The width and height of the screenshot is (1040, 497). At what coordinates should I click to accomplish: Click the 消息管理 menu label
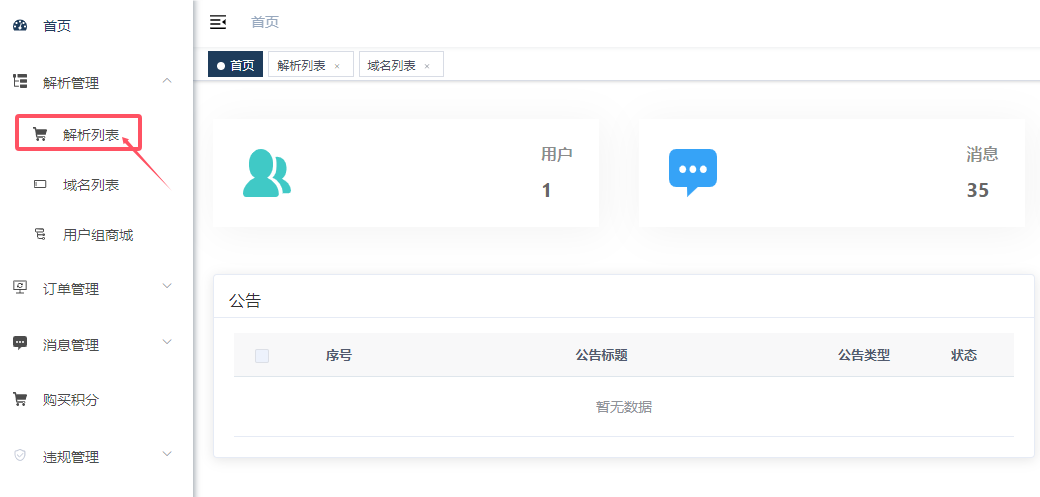[71, 345]
